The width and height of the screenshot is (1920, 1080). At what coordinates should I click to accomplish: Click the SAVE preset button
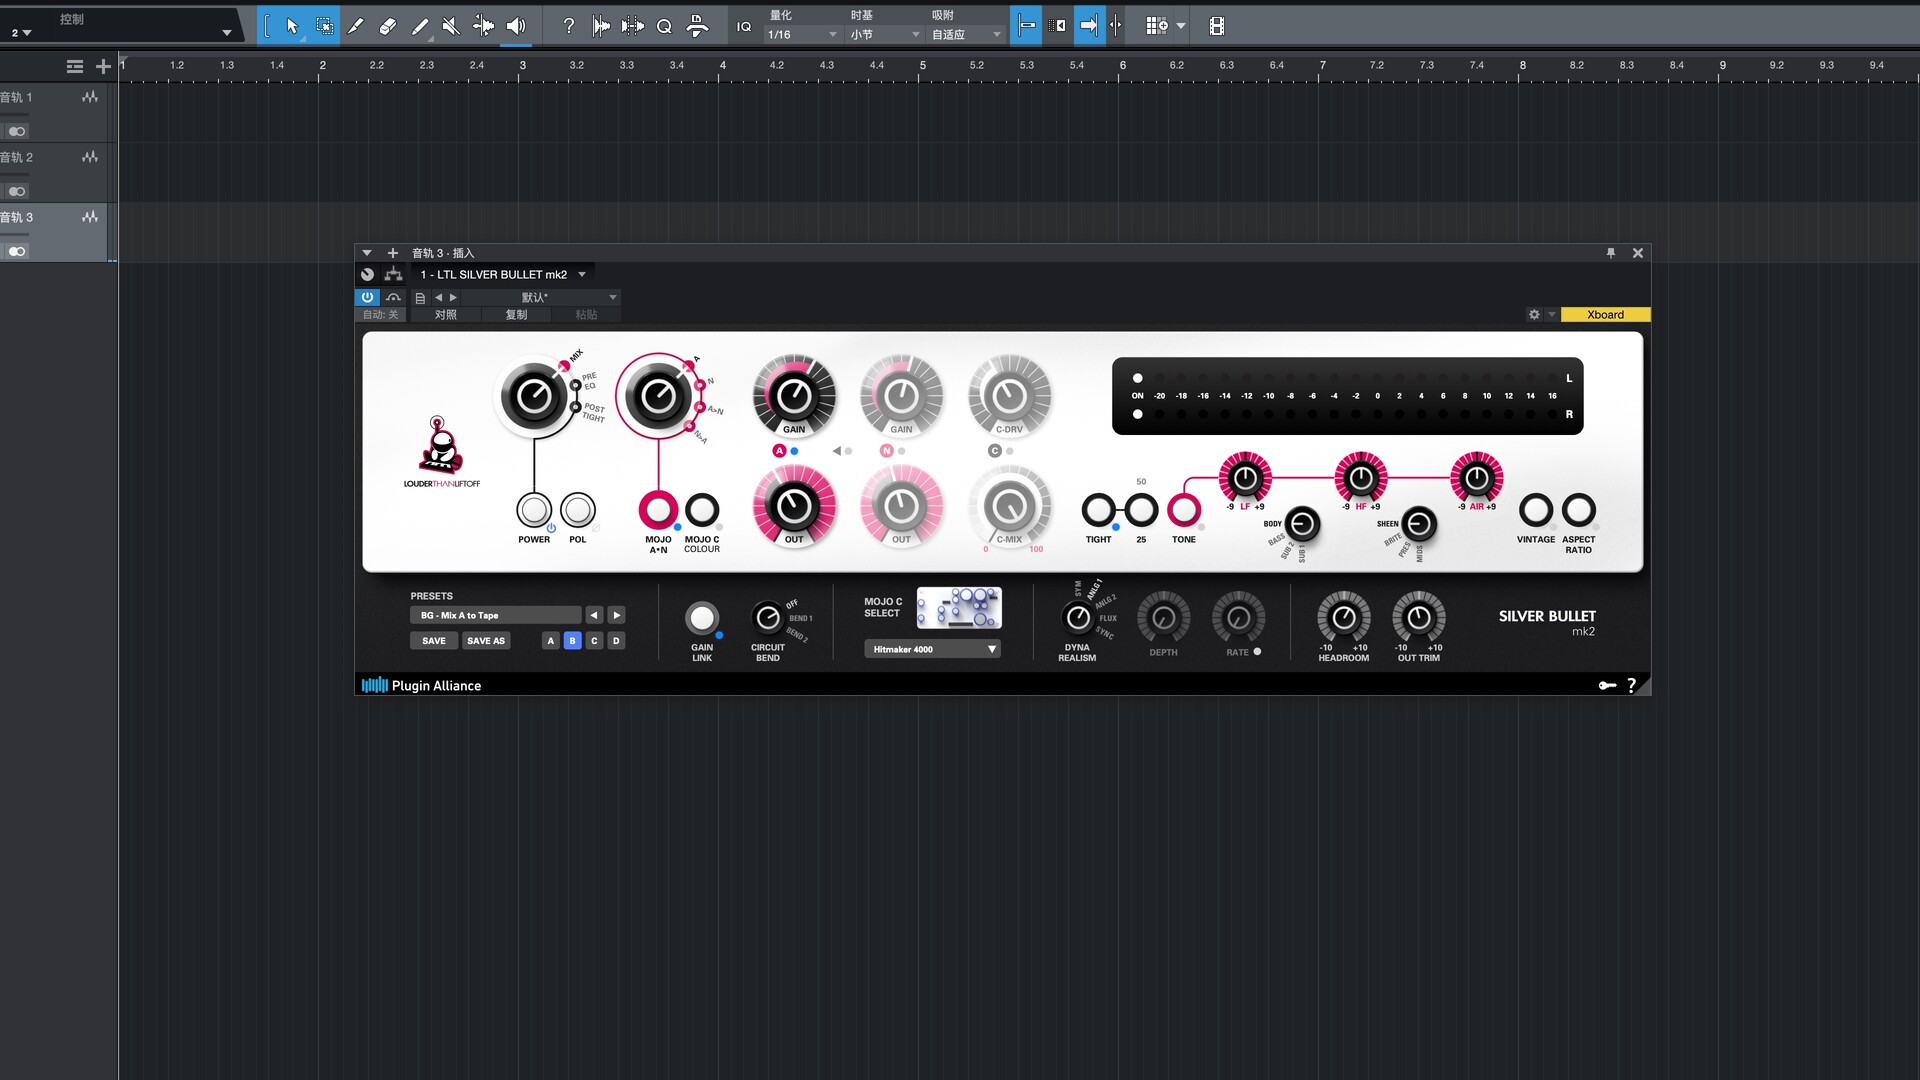tap(434, 641)
